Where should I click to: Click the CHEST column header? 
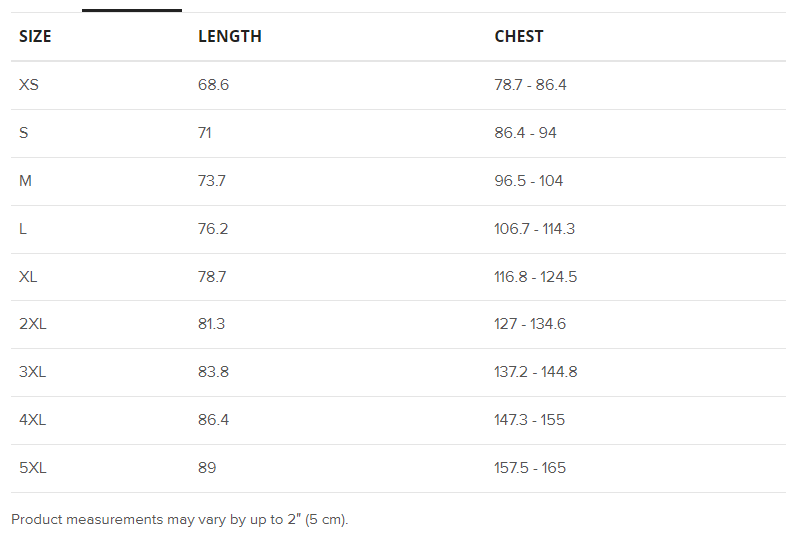click(519, 37)
